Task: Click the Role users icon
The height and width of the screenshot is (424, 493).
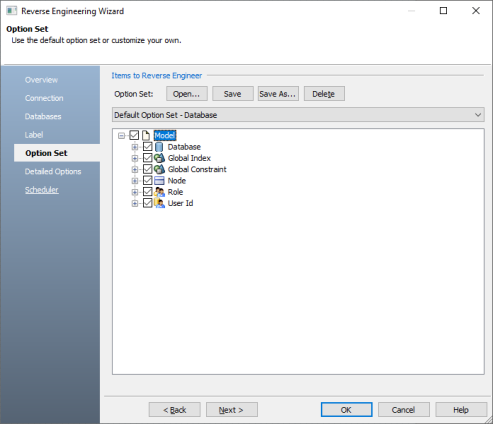Action: click(159, 192)
